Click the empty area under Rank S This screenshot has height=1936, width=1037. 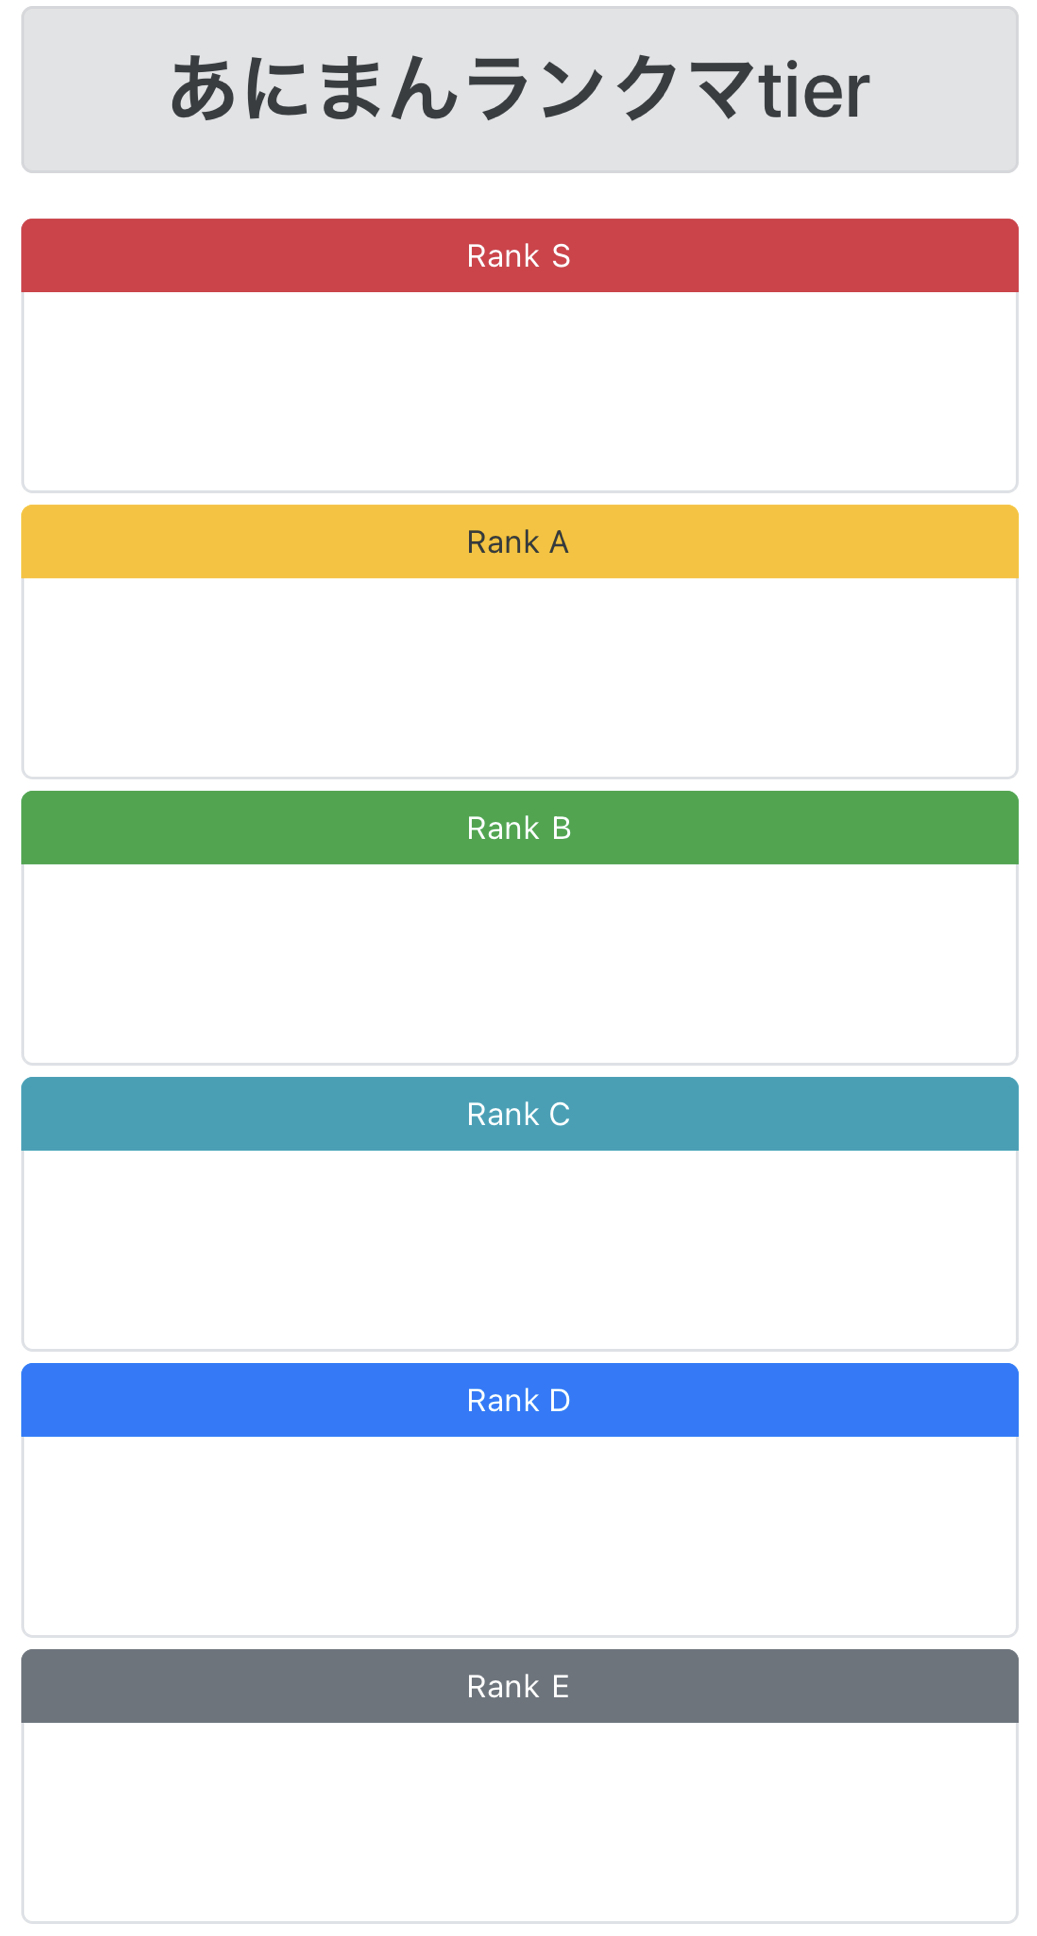[519, 390]
